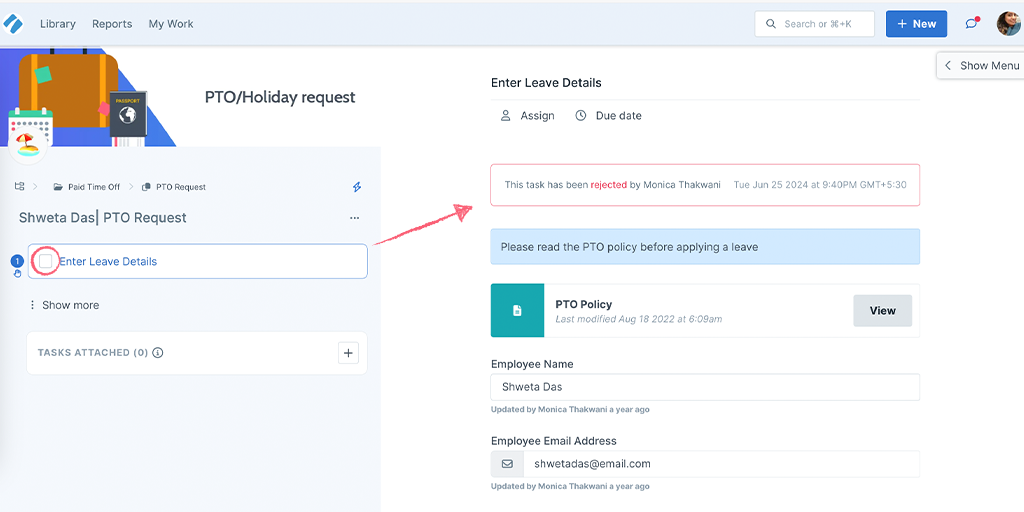Expand the Show Menu side panel

981,65
